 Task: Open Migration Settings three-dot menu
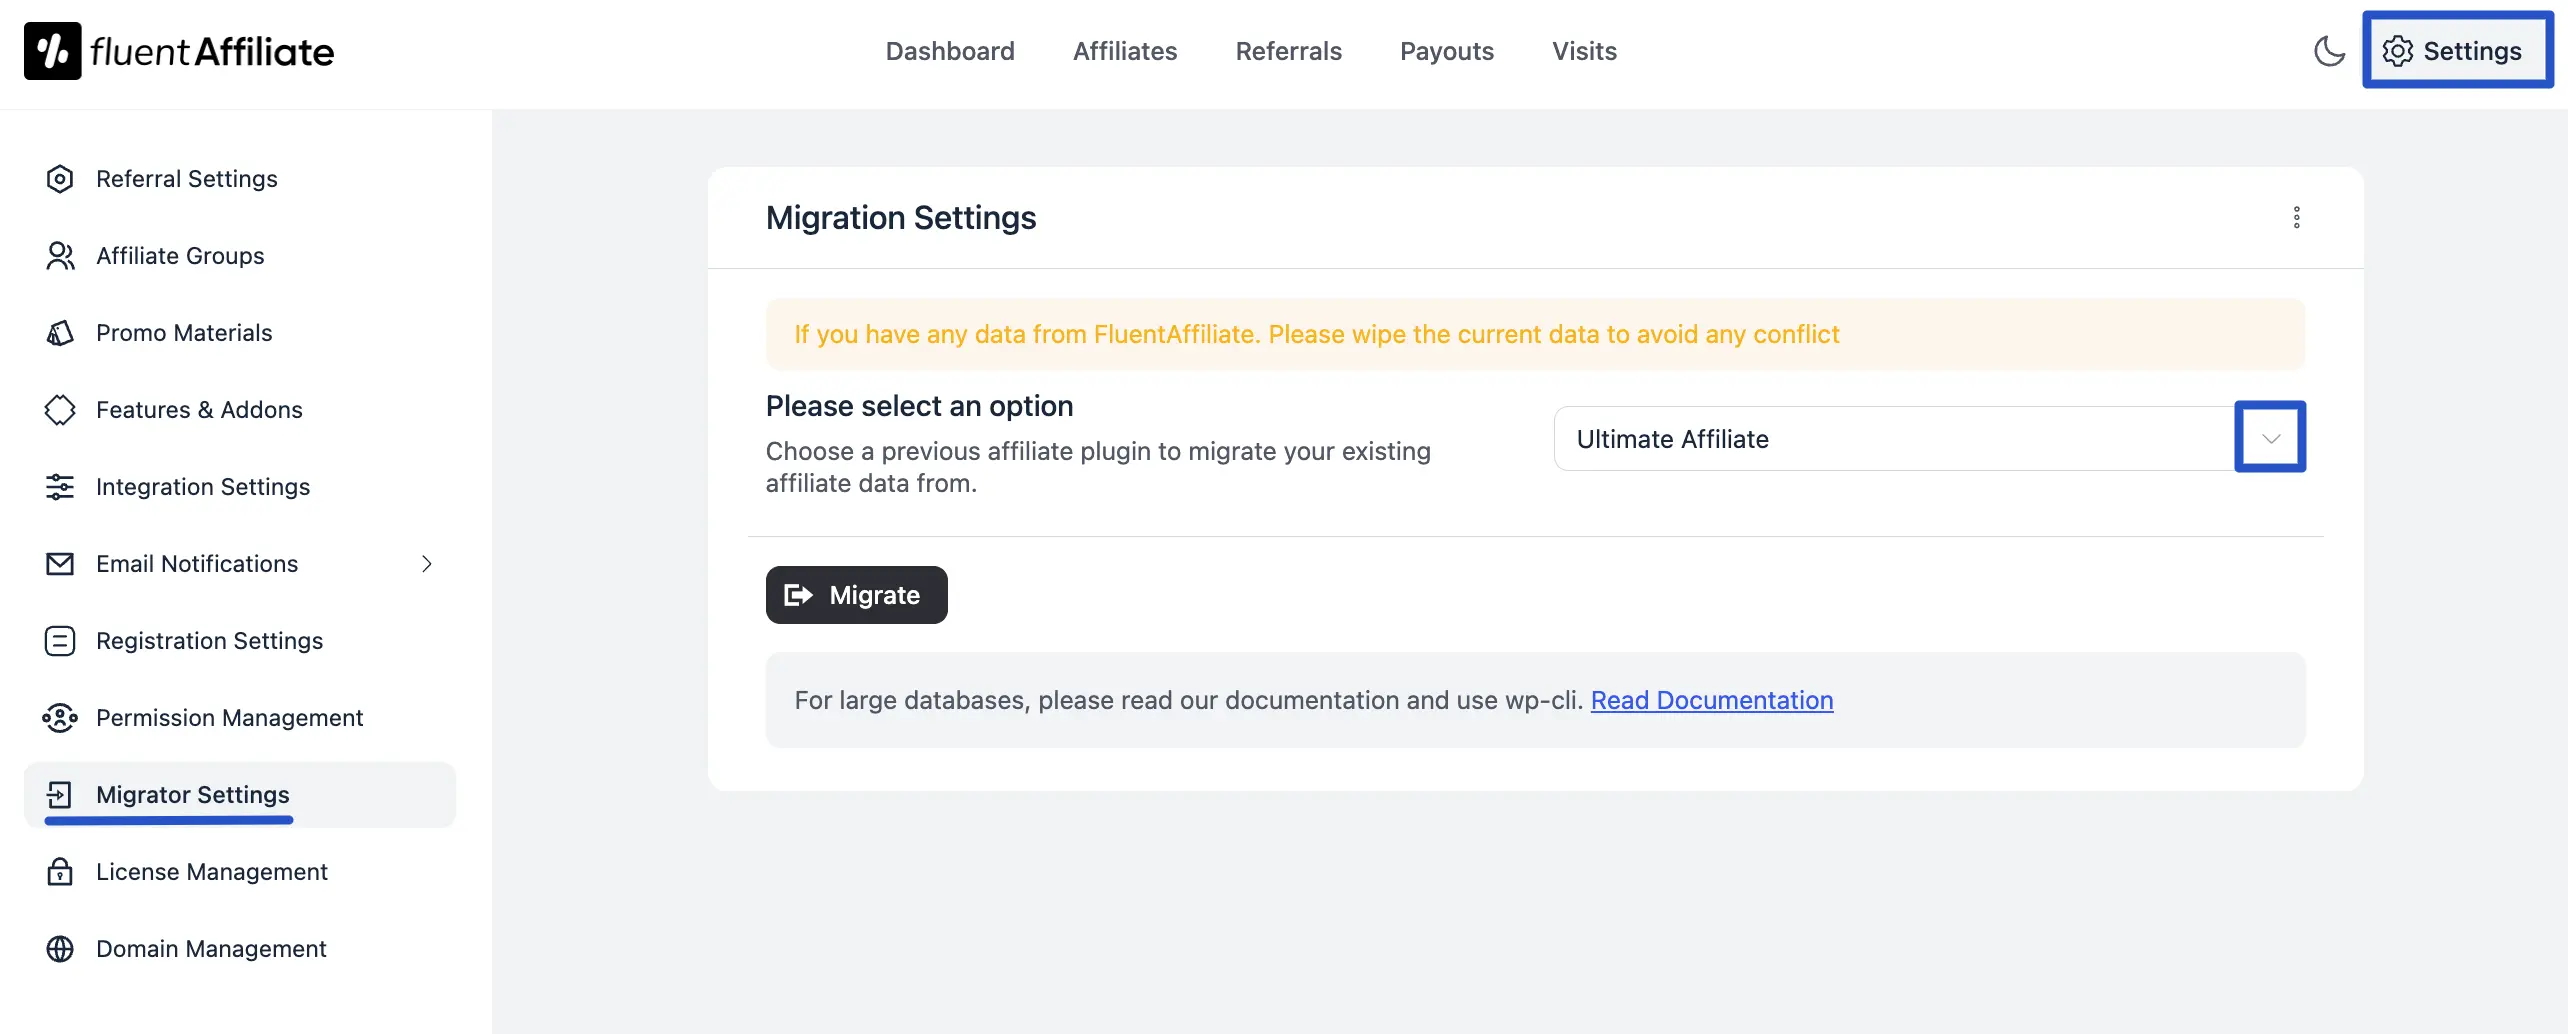click(2296, 218)
